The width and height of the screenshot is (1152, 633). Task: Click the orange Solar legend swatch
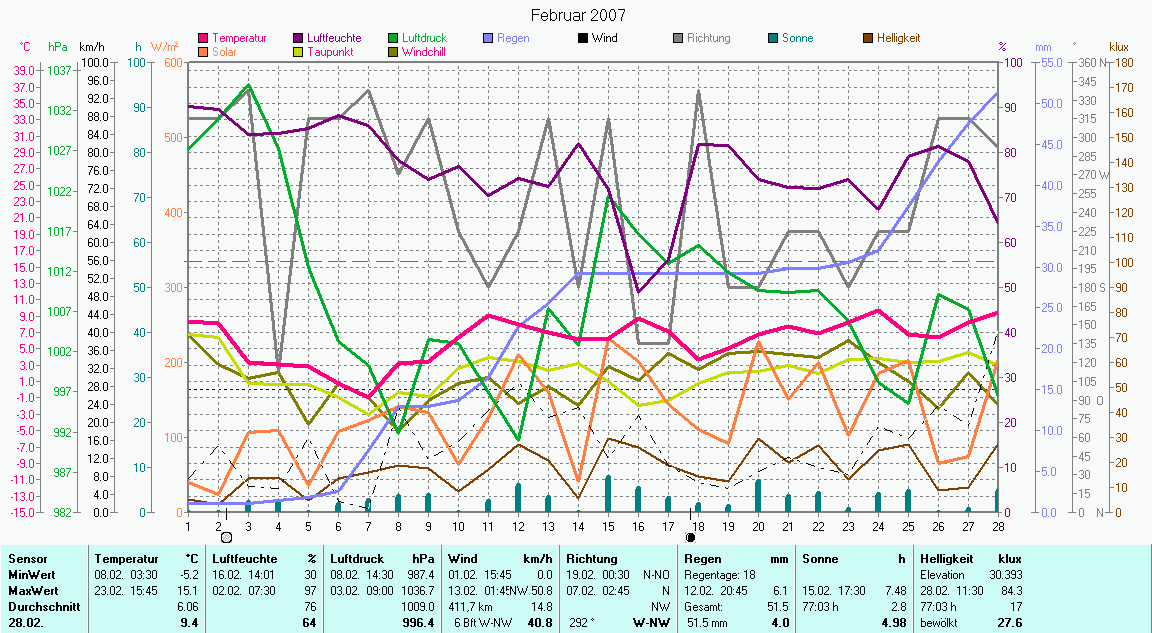tap(204, 51)
